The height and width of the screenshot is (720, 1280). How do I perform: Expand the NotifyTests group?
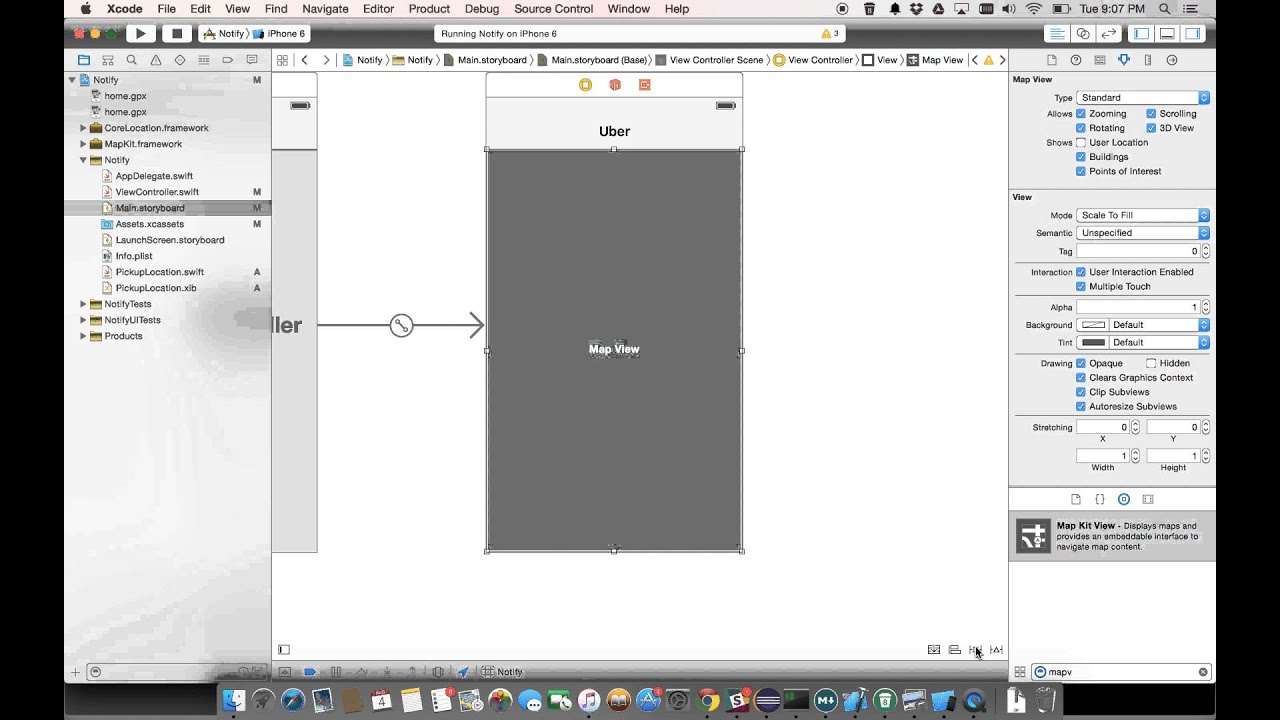pos(83,304)
